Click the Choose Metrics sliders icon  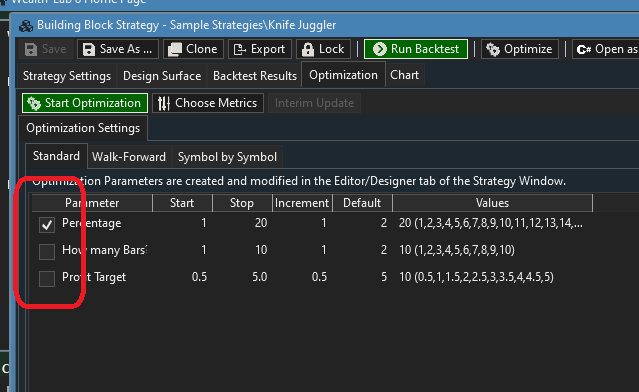tap(164, 103)
